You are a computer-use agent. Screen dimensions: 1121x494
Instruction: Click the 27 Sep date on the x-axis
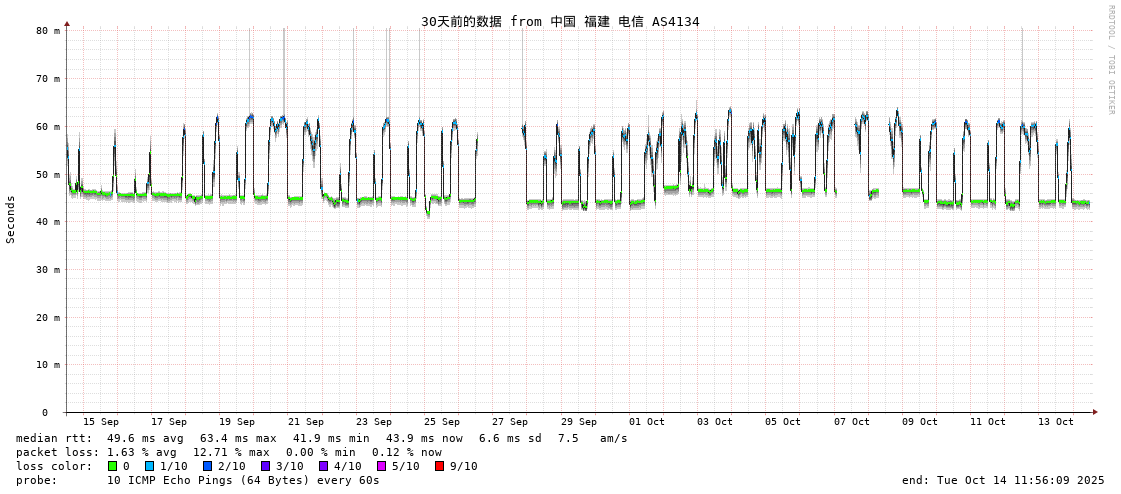pyautogui.click(x=510, y=422)
